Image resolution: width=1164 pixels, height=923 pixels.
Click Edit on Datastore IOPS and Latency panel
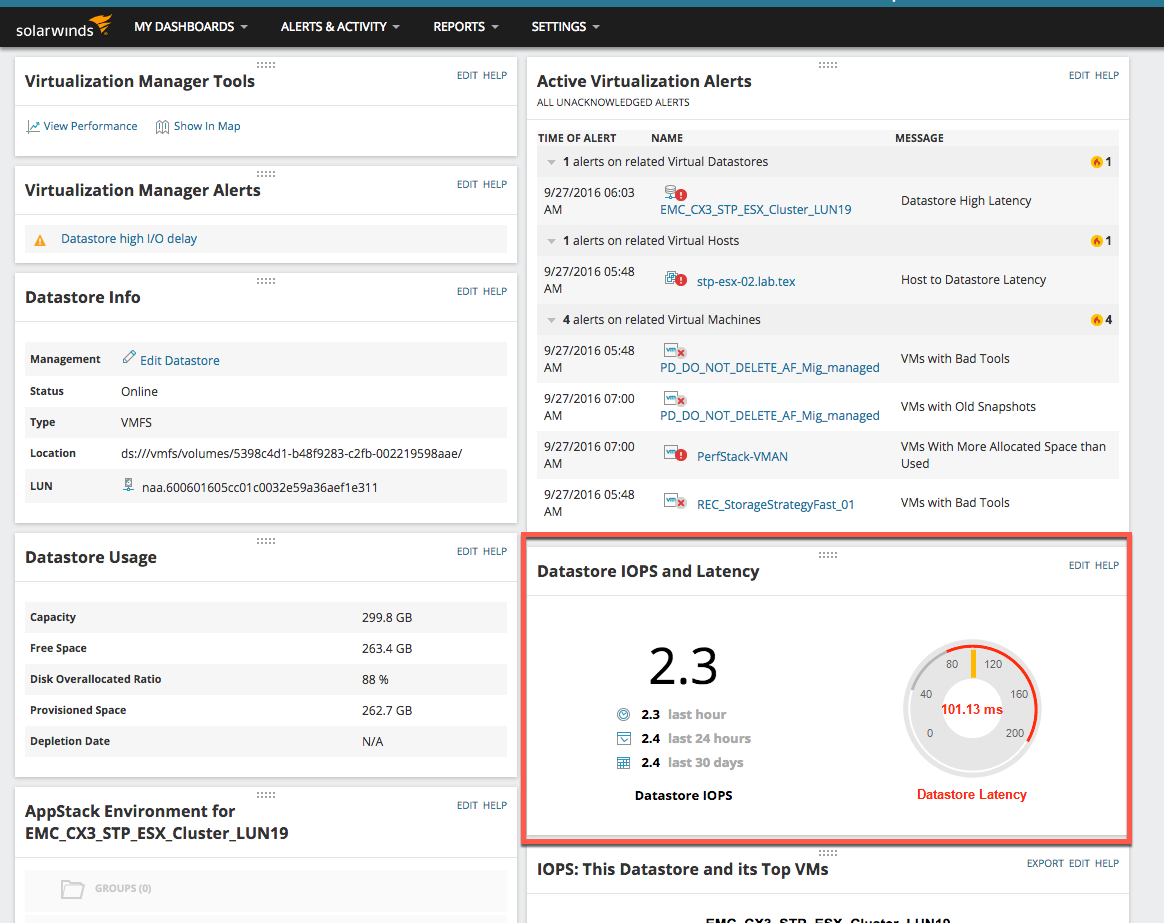point(1079,565)
